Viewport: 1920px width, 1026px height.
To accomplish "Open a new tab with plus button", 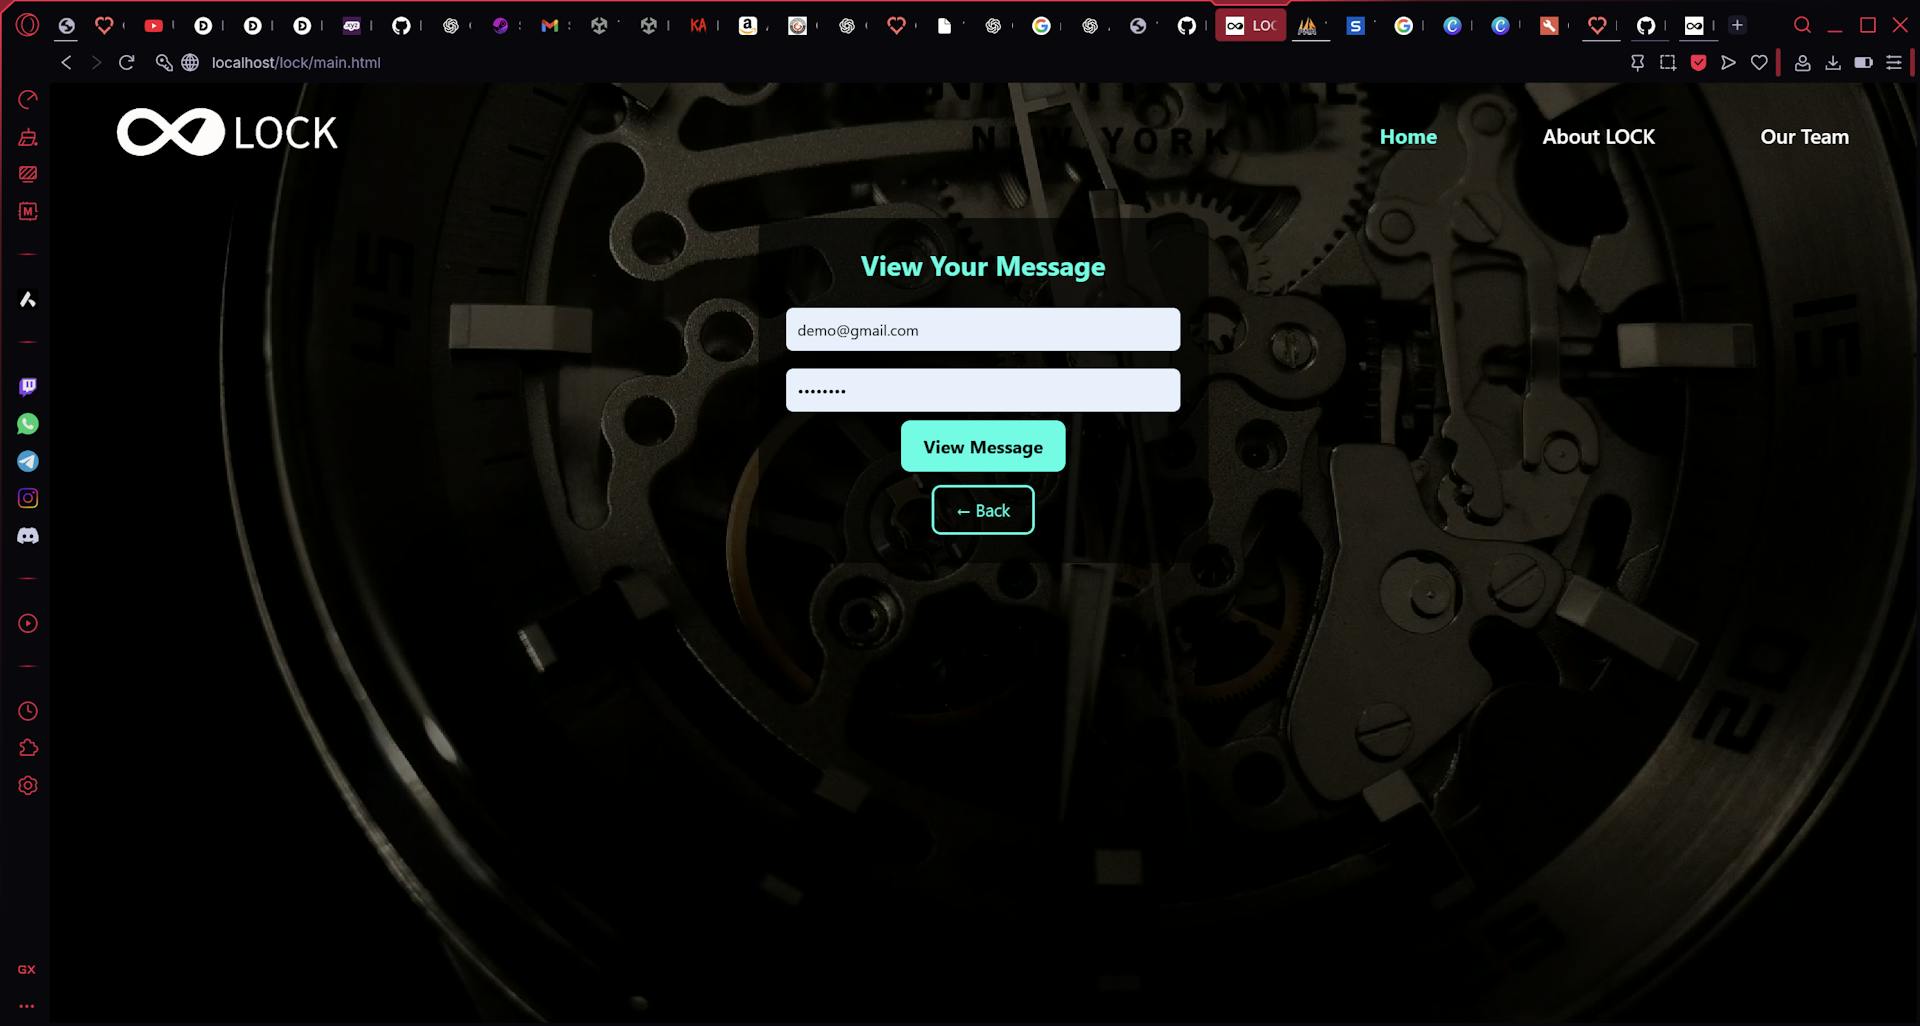I will 1737,25.
